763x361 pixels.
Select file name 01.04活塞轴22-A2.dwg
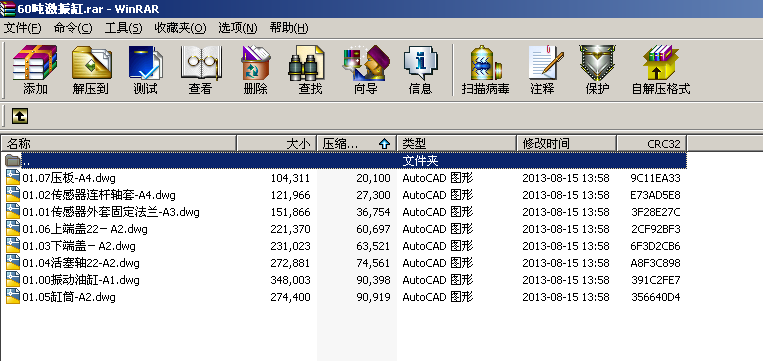[81, 263]
